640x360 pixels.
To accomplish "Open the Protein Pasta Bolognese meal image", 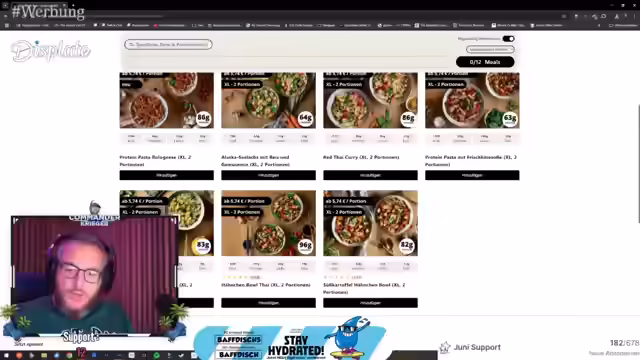I will pos(167,100).
